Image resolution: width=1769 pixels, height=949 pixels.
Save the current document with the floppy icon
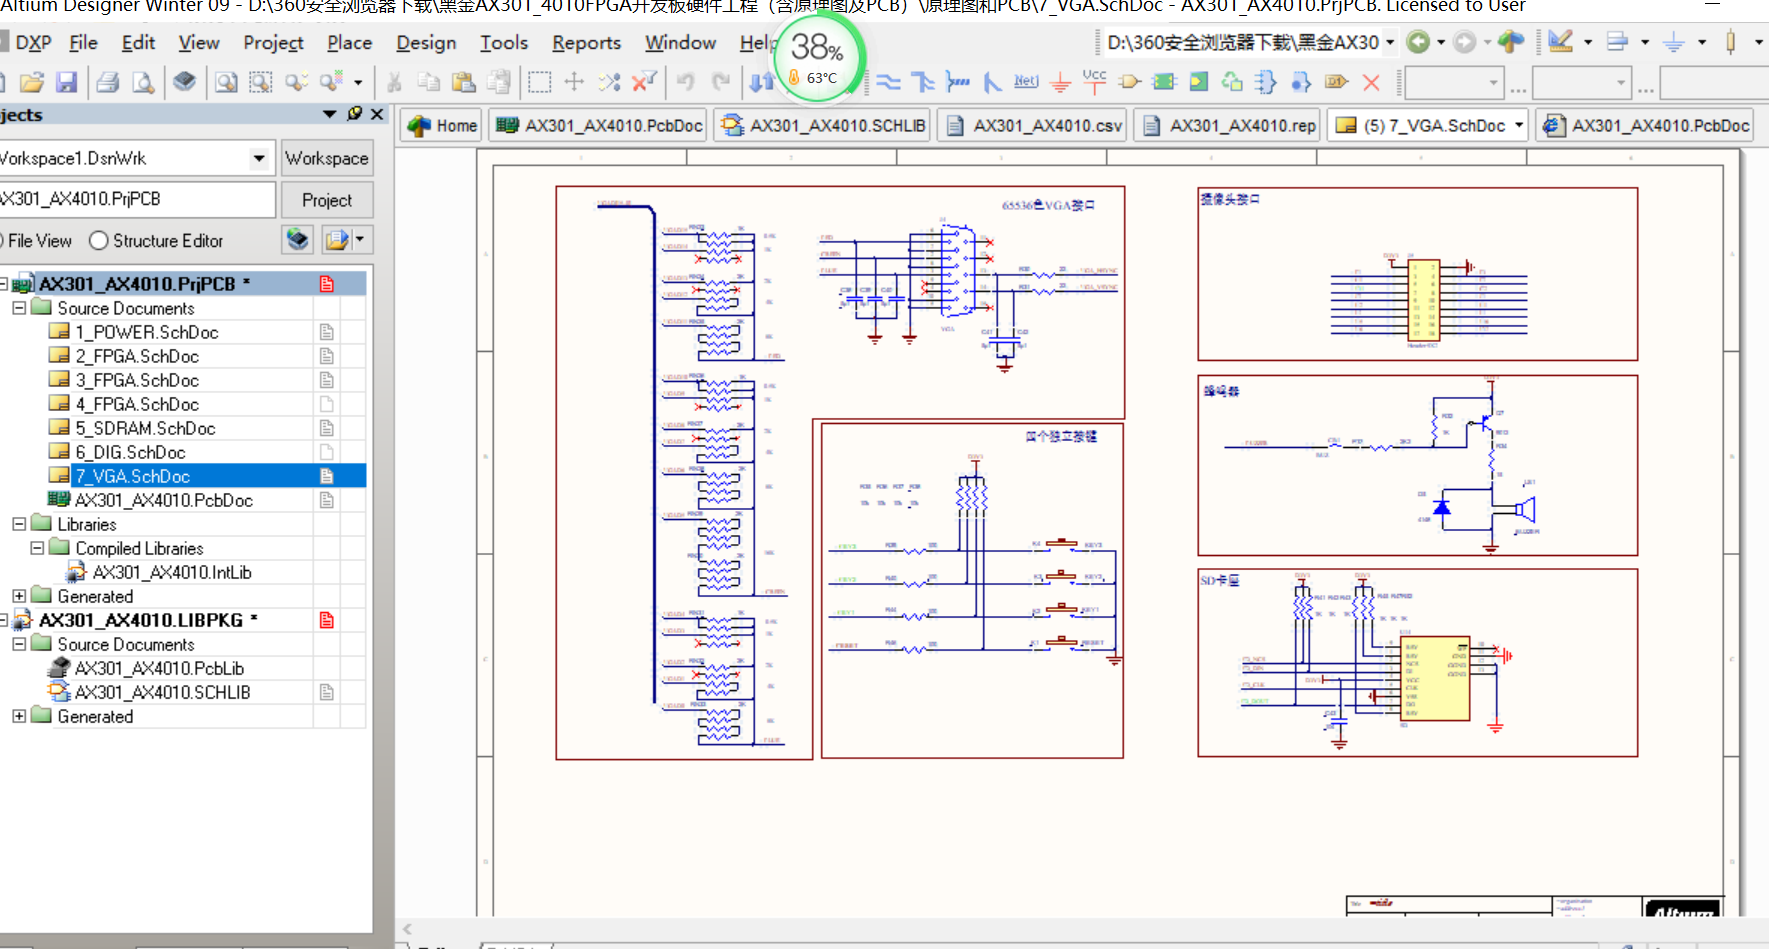point(67,82)
